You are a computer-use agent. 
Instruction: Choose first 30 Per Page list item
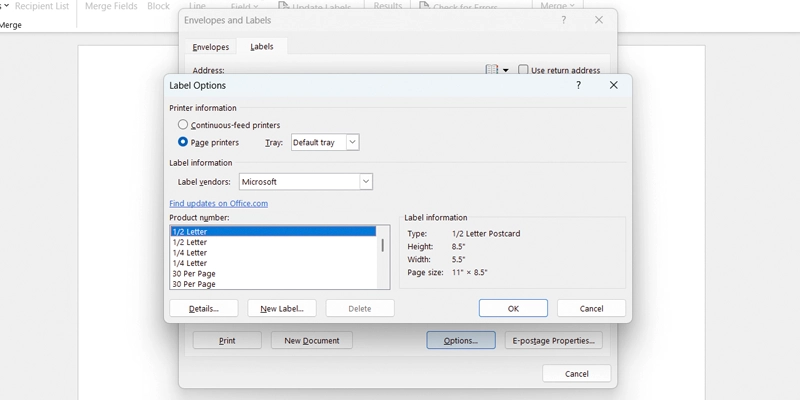(x=194, y=274)
